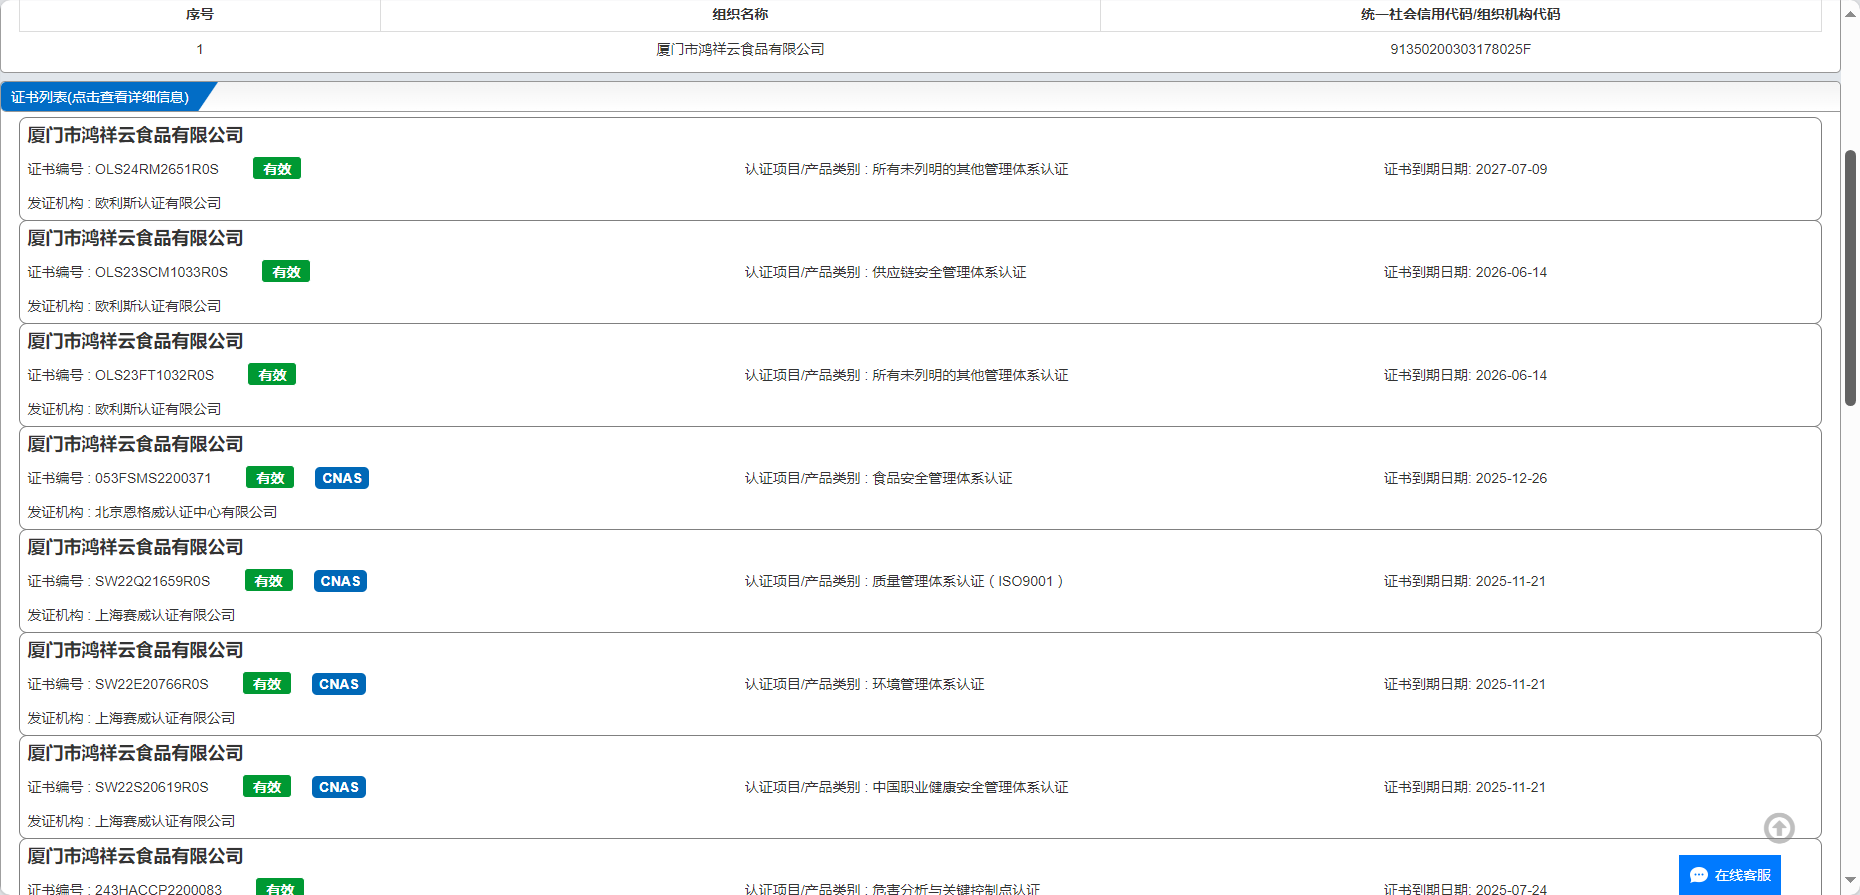The image size is (1860, 895).
Task: Click the 统一社会信用代码 column header
Action: tap(1460, 15)
